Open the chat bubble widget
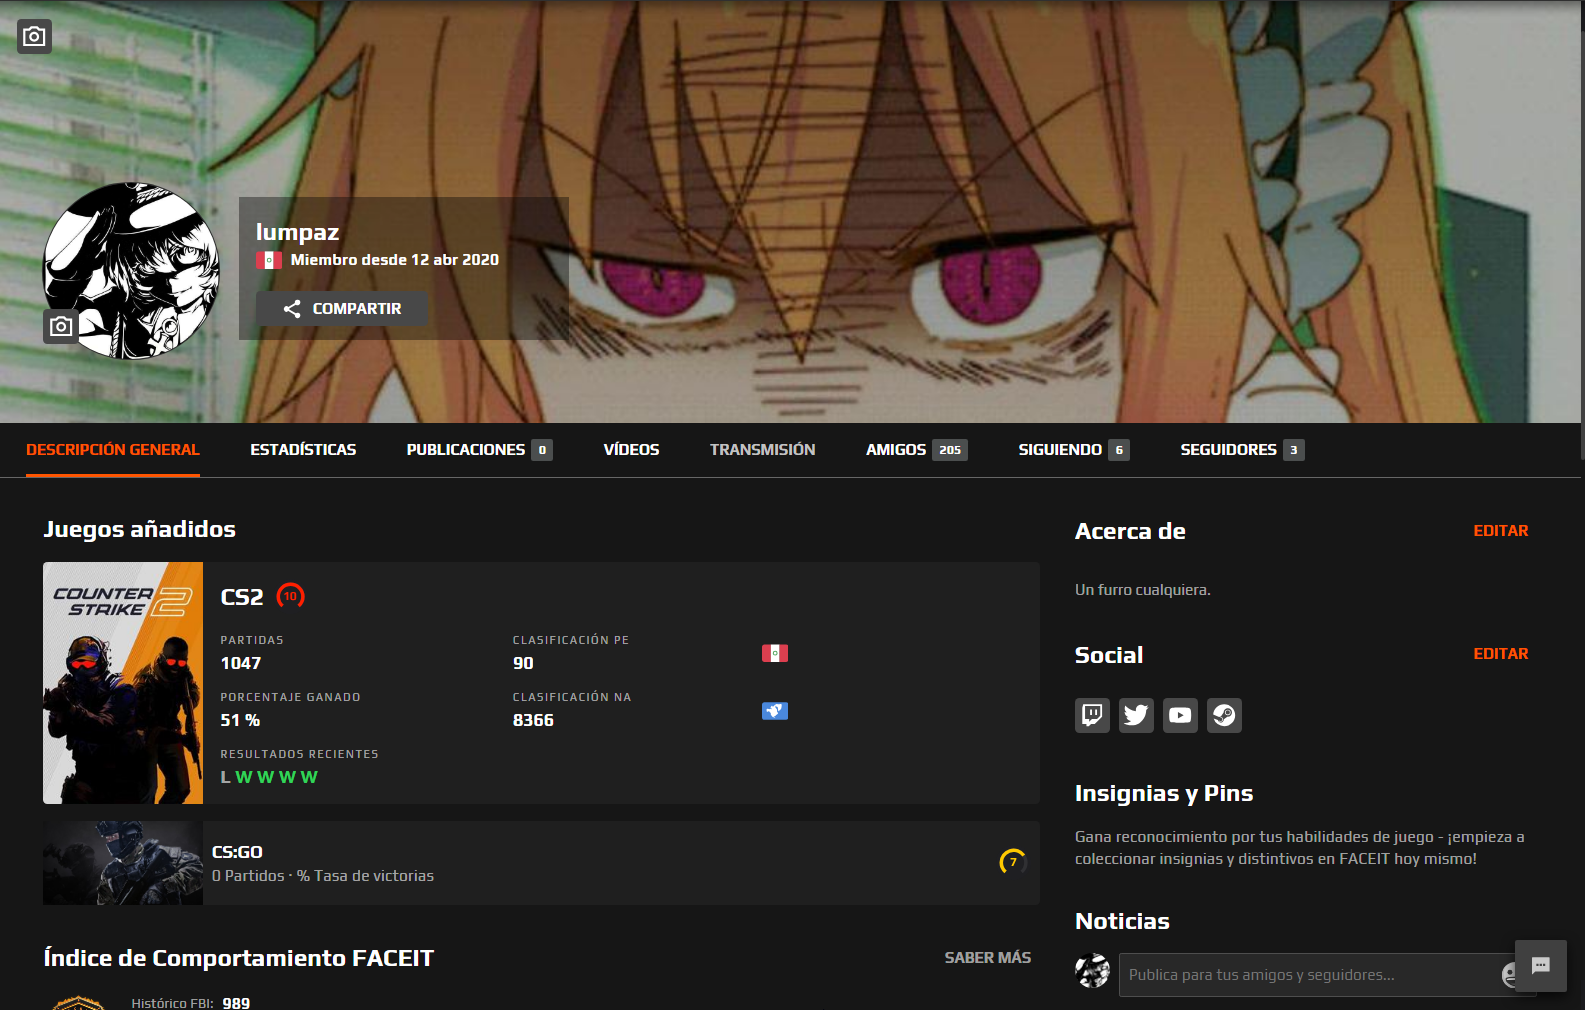 pyautogui.click(x=1541, y=966)
